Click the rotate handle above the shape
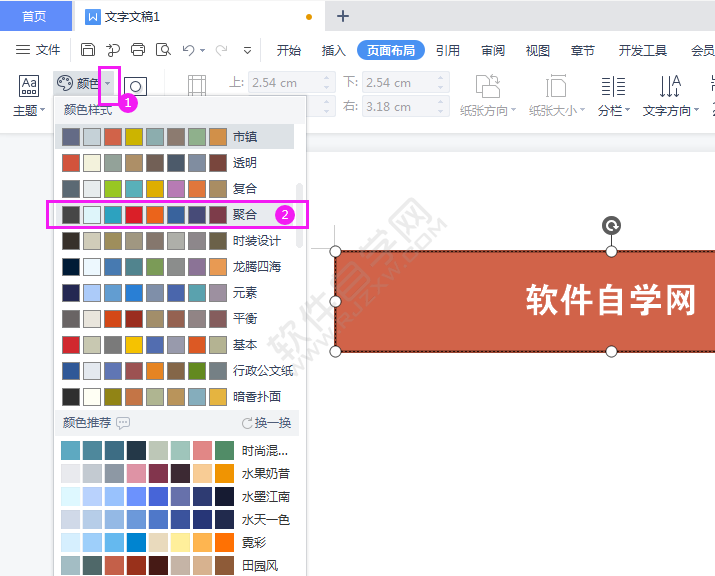 point(611,225)
